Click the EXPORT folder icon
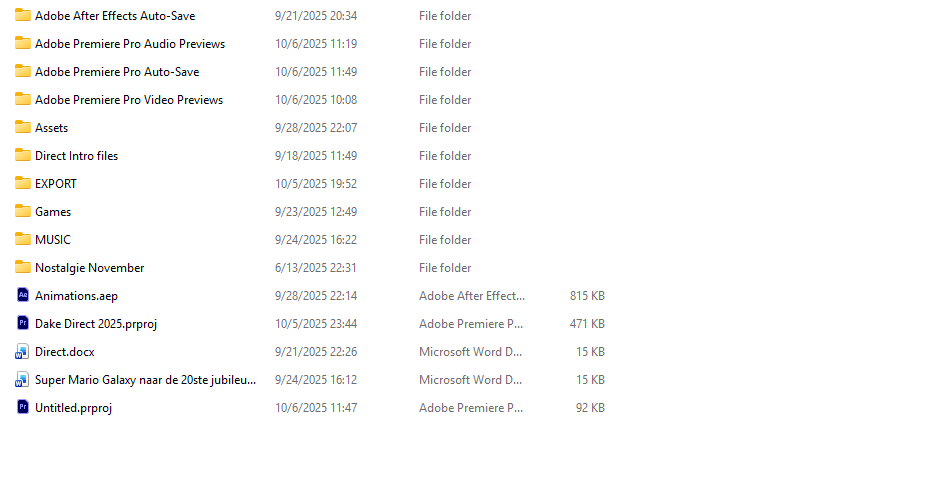The image size is (946, 482). [x=23, y=183]
